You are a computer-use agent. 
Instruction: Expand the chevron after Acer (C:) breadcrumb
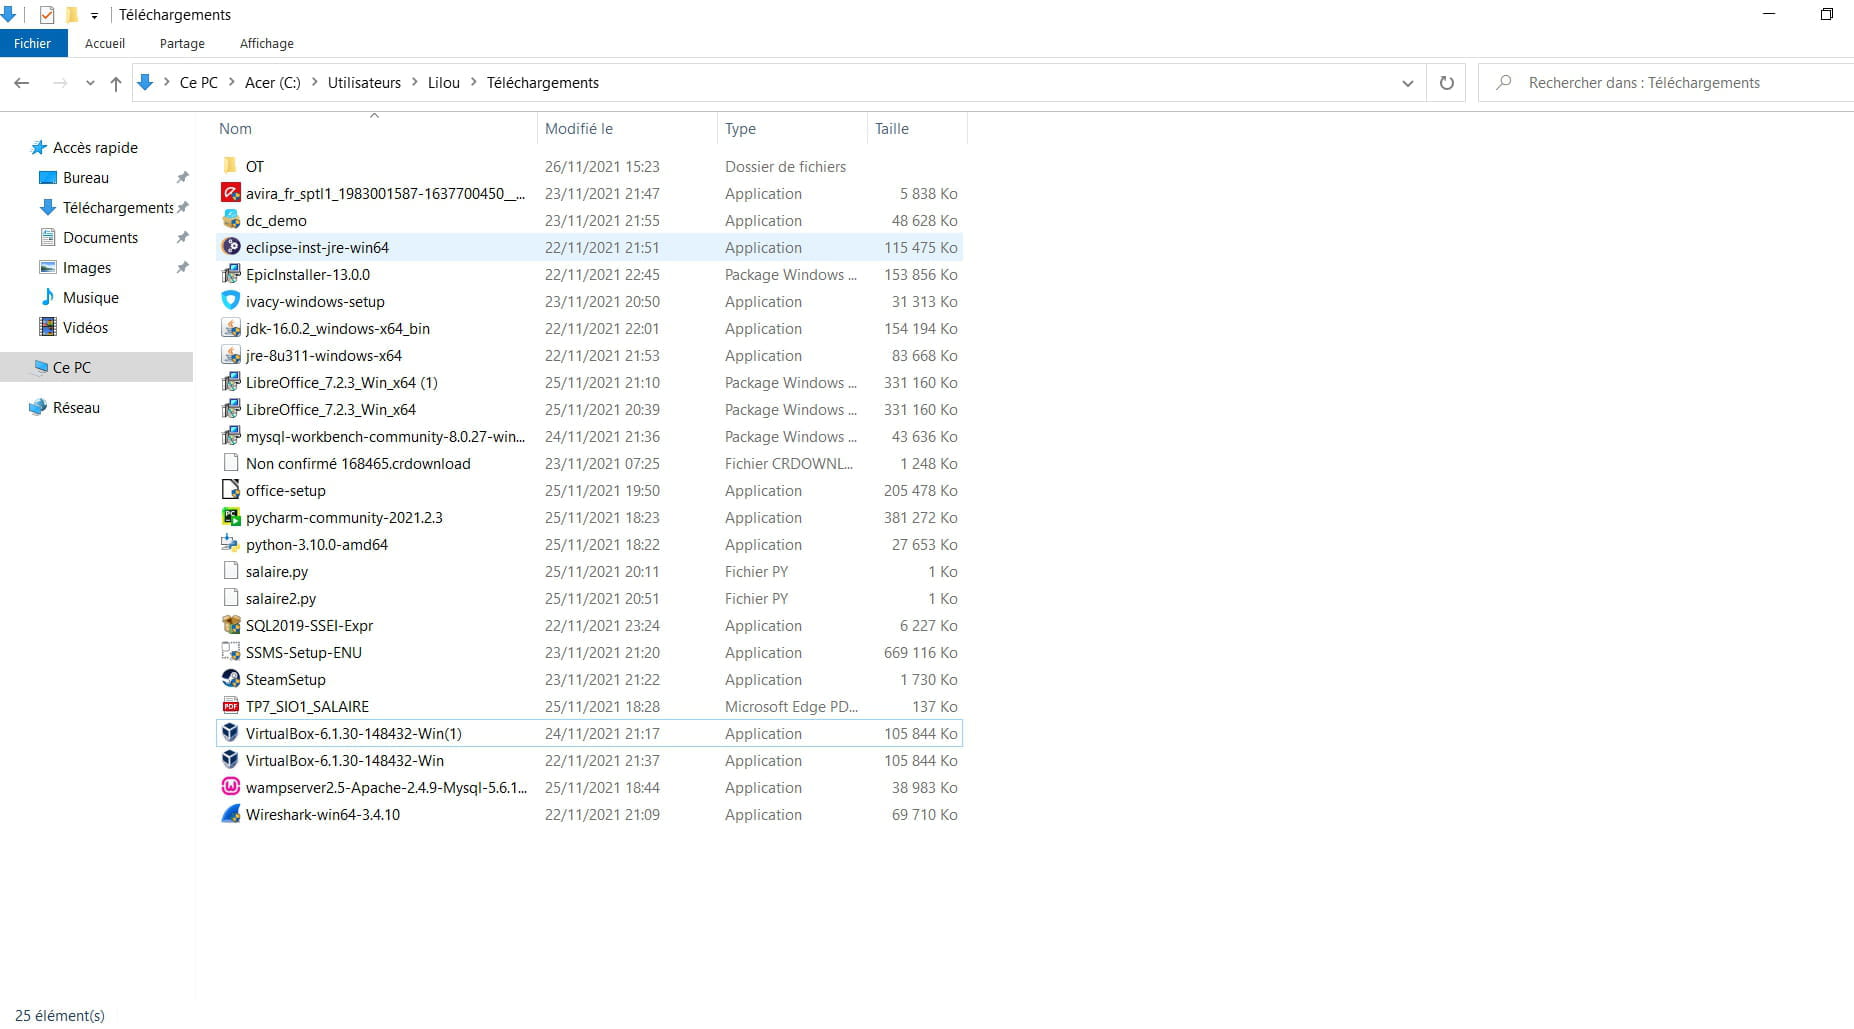[x=314, y=83]
